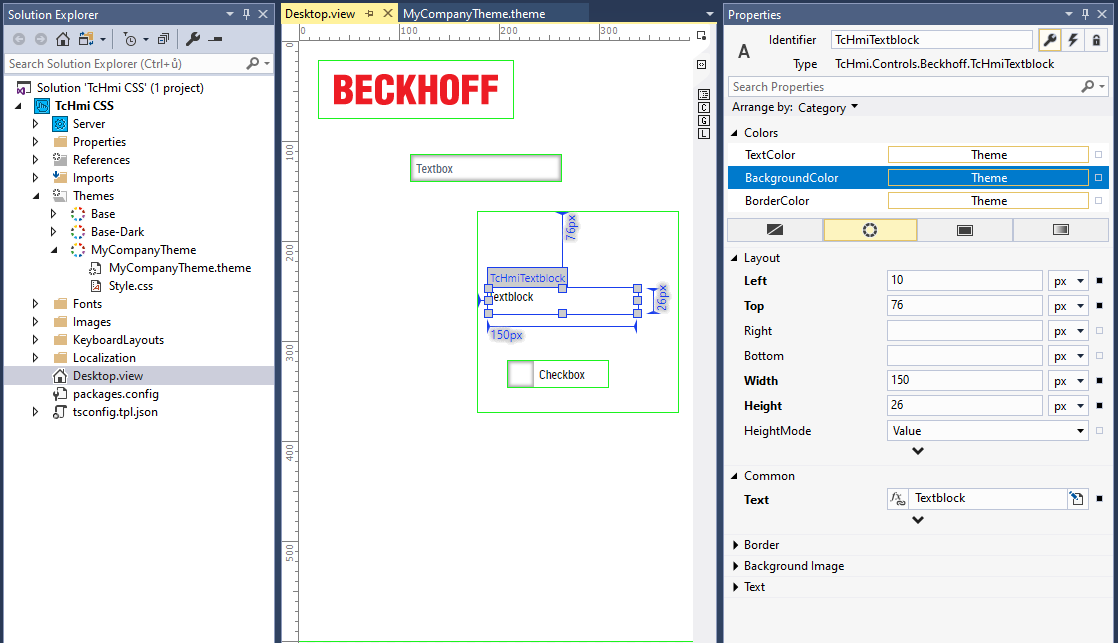
Task: Select the gradient color mode icon
Action: point(1061,230)
